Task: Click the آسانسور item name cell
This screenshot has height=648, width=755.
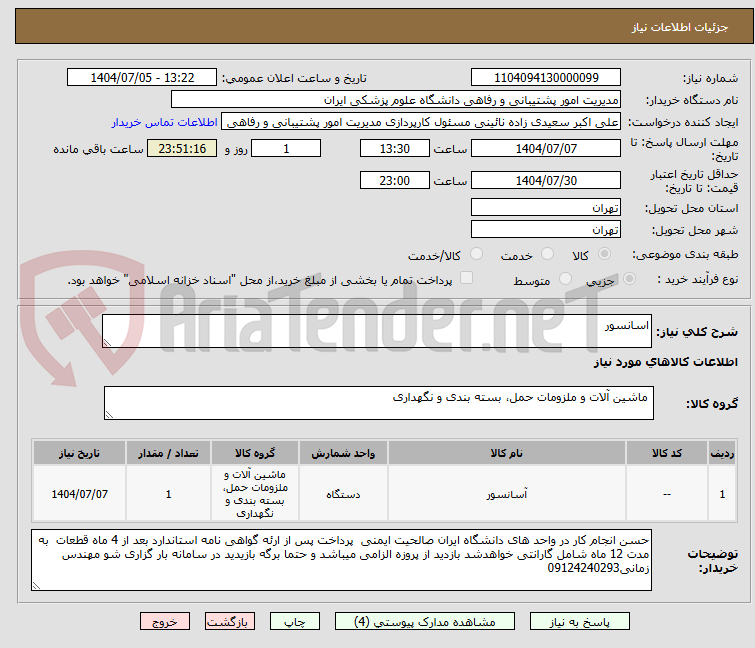Action: (507, 494)
